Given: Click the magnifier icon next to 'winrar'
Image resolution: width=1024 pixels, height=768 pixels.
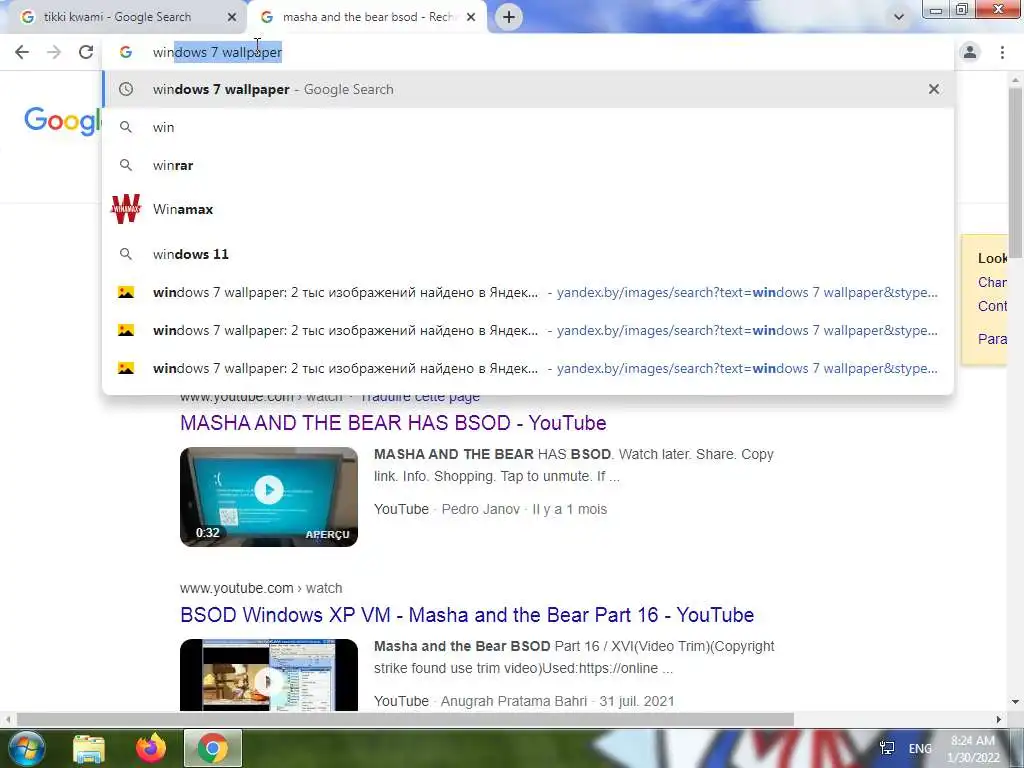Looking at the screenshot, I should click(x=125, y=165).
